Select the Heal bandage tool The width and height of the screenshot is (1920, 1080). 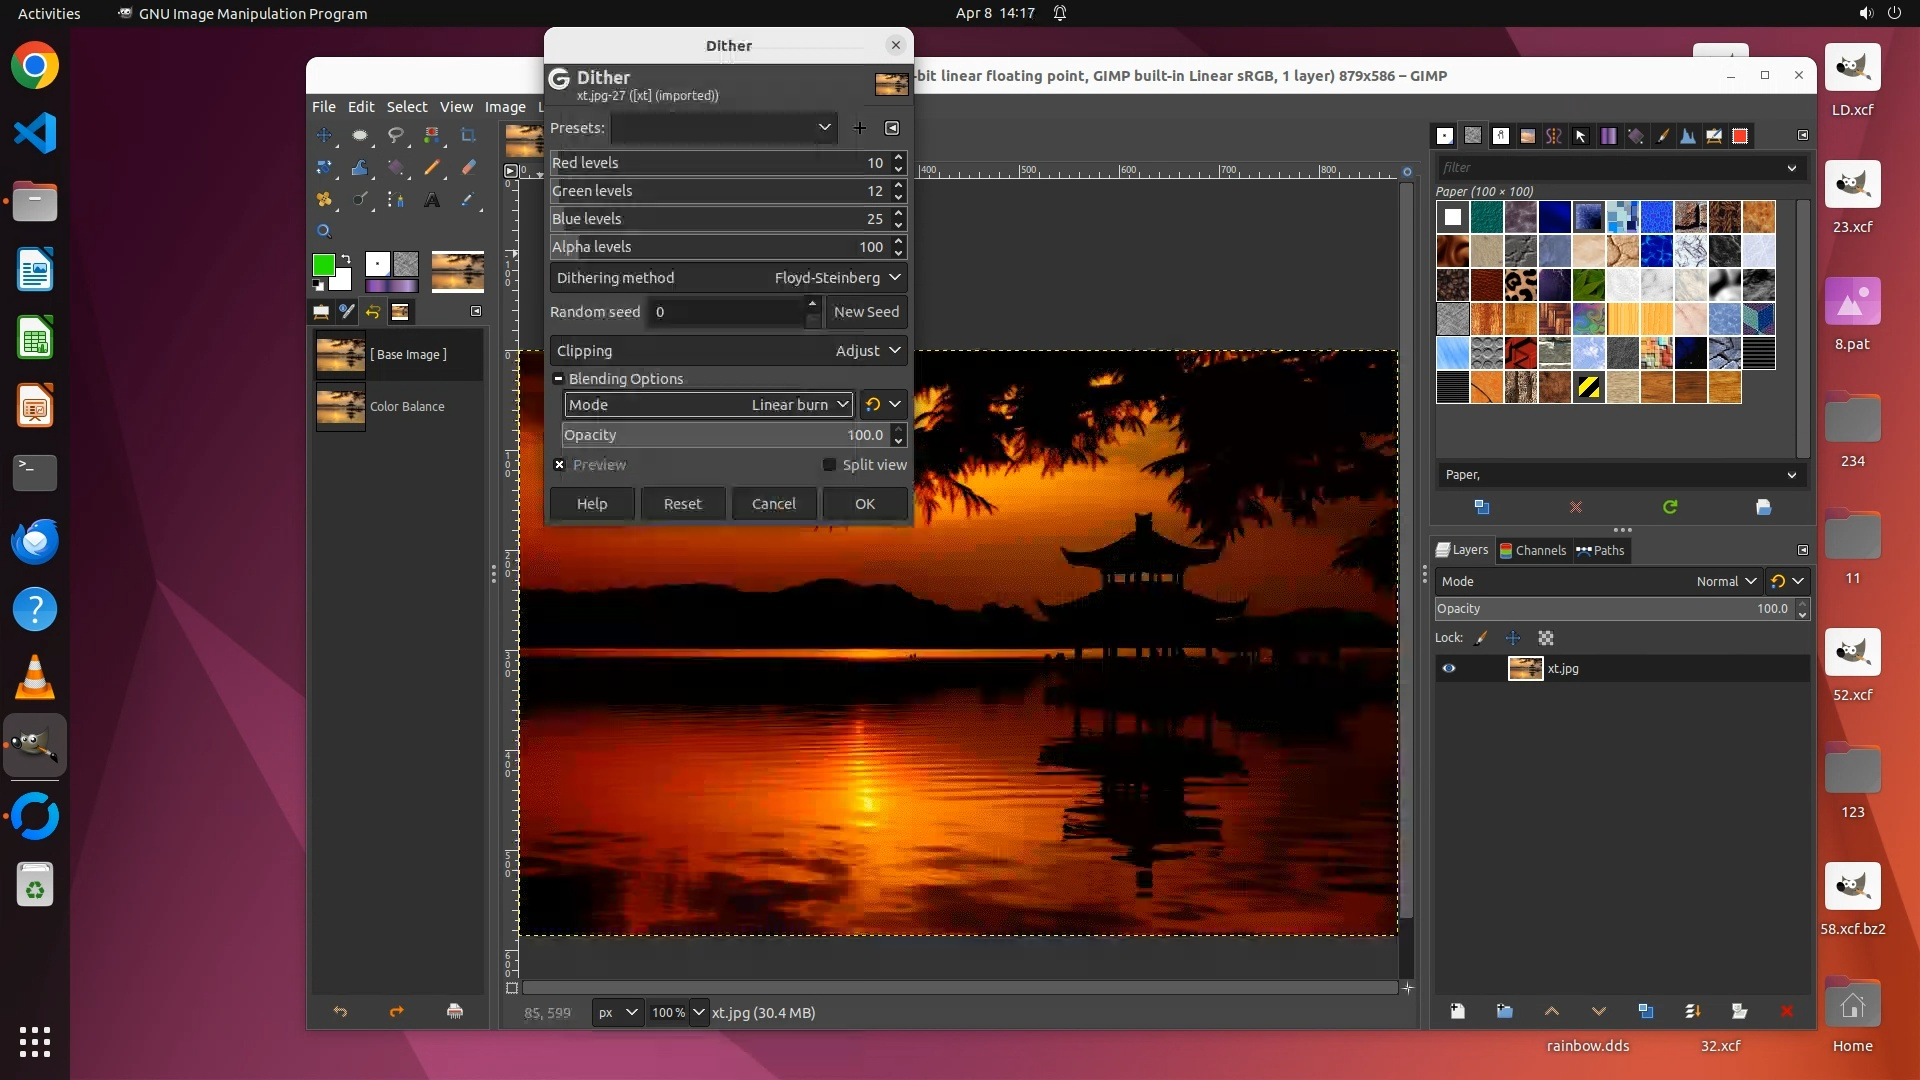coord(324,200)
